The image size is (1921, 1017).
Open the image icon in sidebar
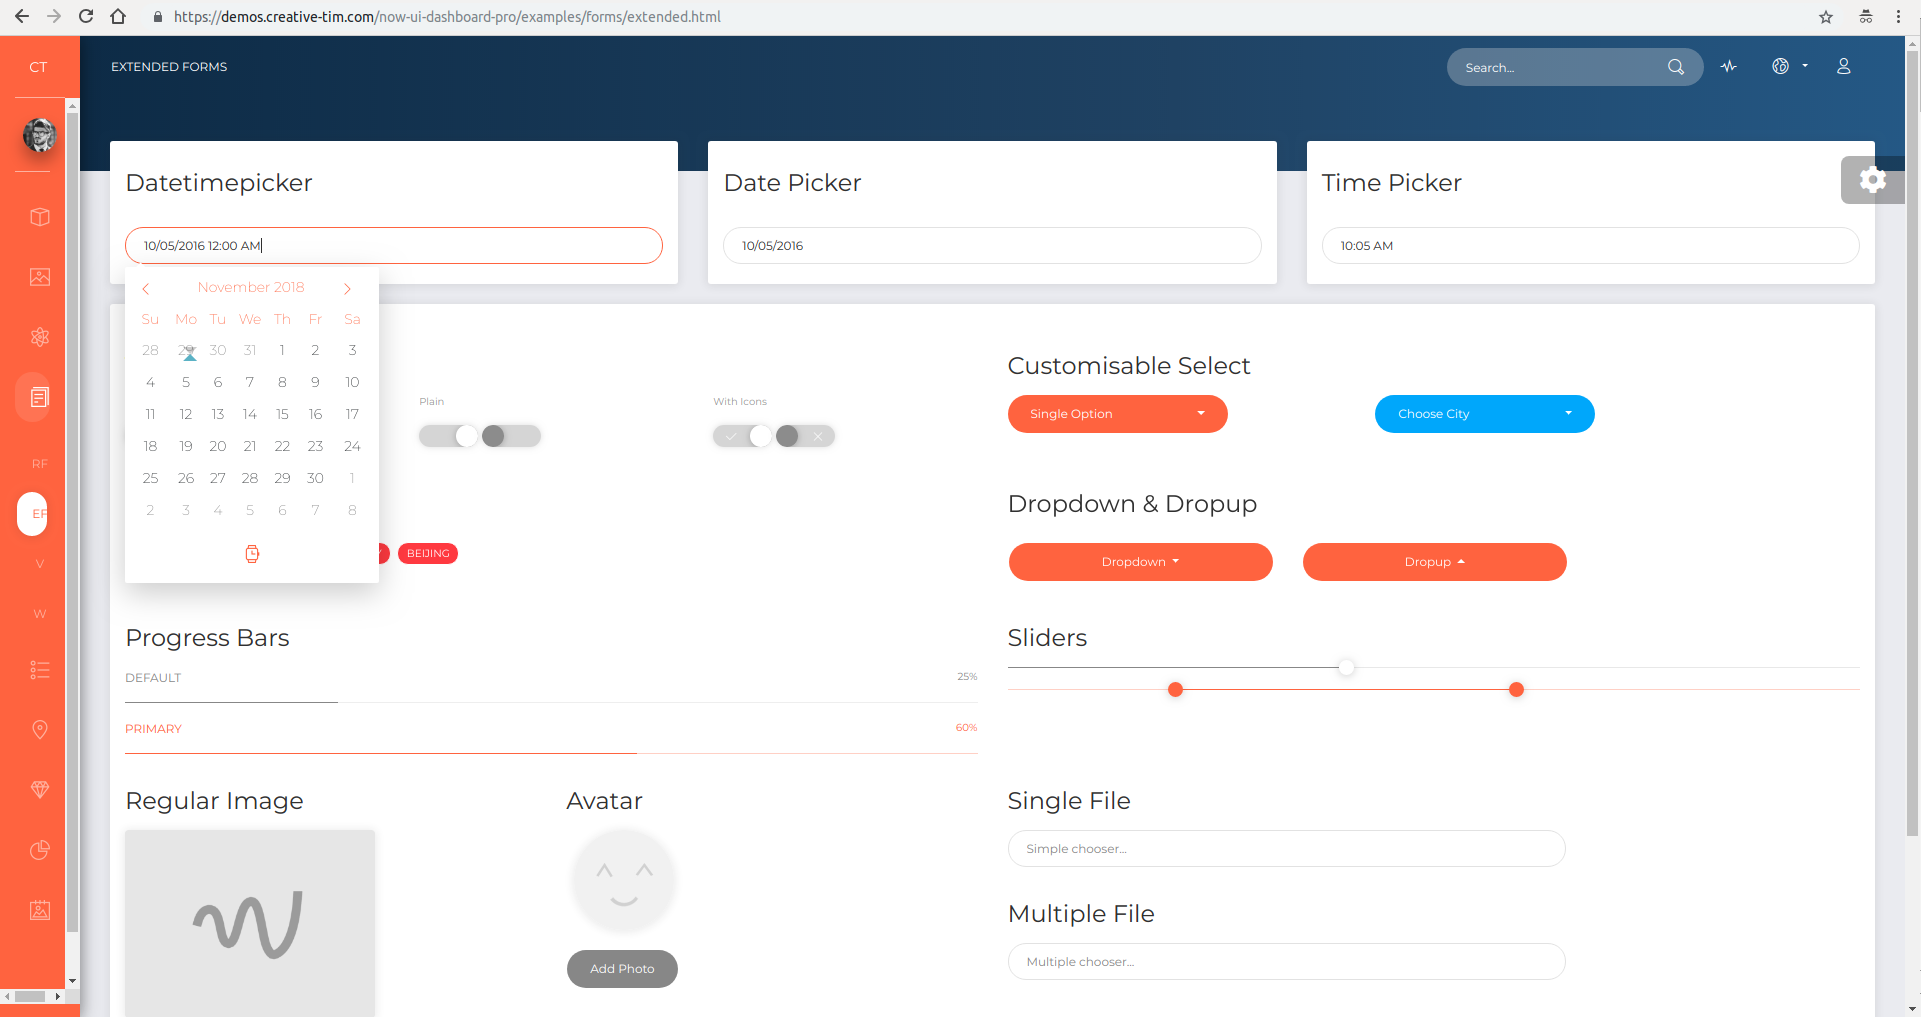coord(40,277)
